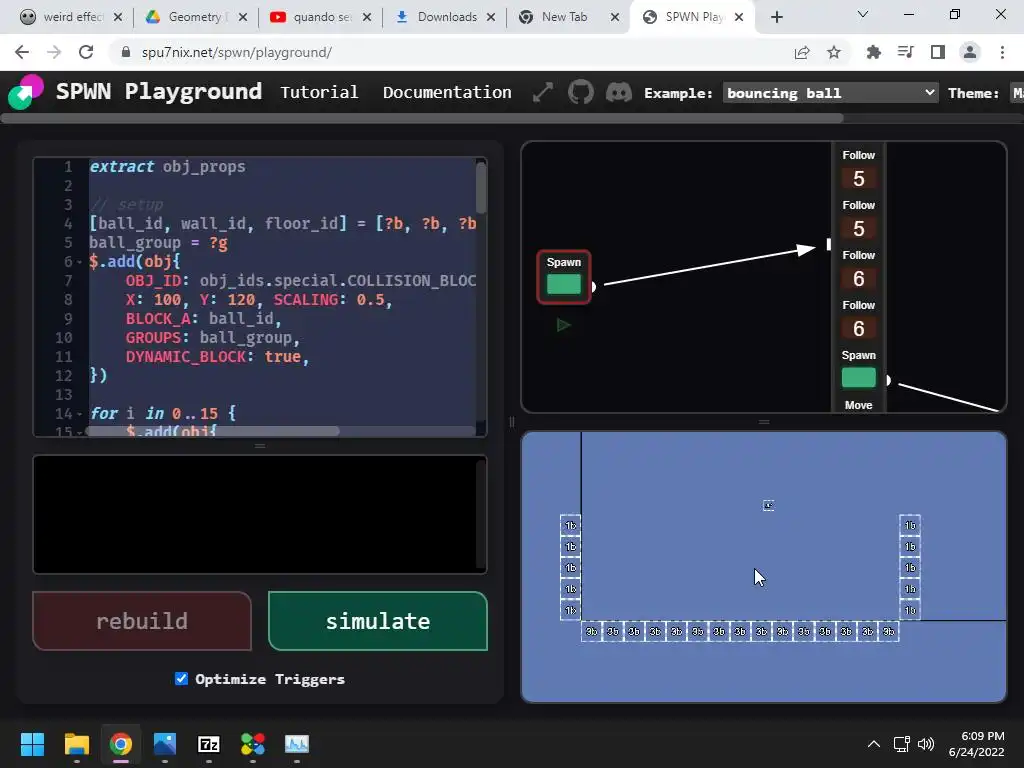Click the DYNAMIC_BLOCK: true code line
The image size is (1024, 768).
tap(217, 357)
